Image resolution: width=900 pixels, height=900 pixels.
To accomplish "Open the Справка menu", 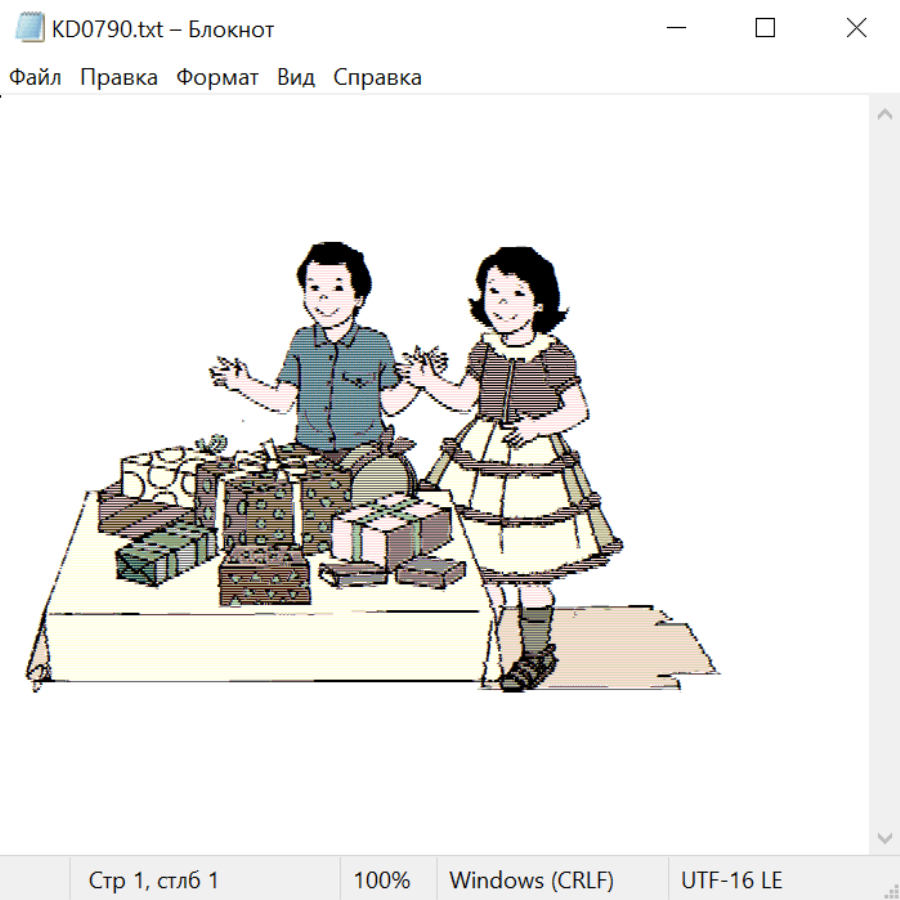I will pos(377,78).
